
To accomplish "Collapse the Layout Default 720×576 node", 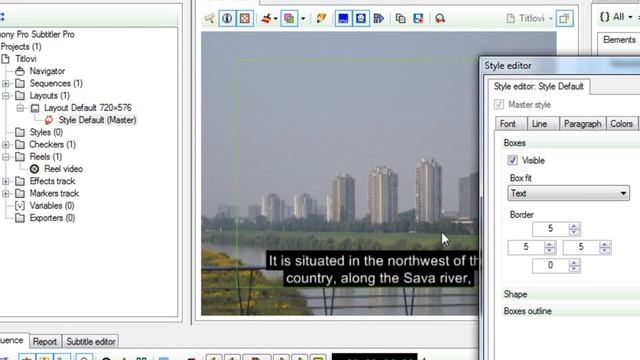I will [20, 108].
